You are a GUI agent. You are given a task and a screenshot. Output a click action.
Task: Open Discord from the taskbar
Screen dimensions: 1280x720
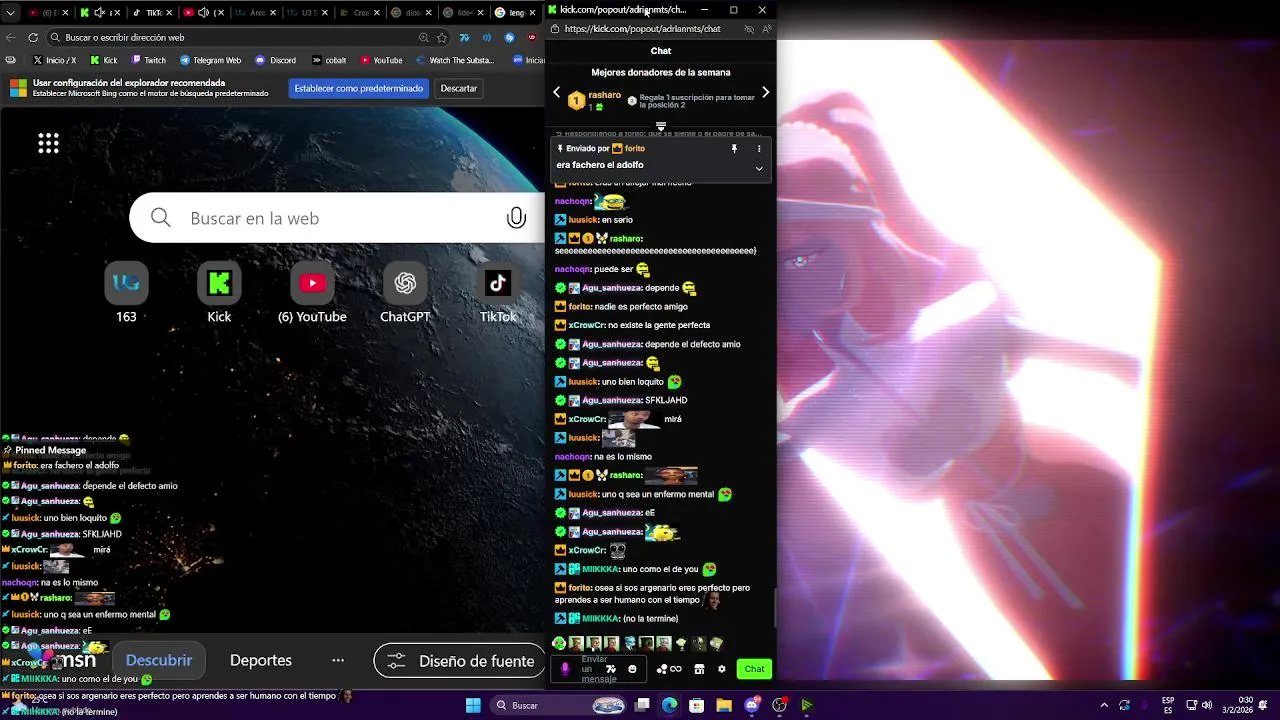click(752, 705)
